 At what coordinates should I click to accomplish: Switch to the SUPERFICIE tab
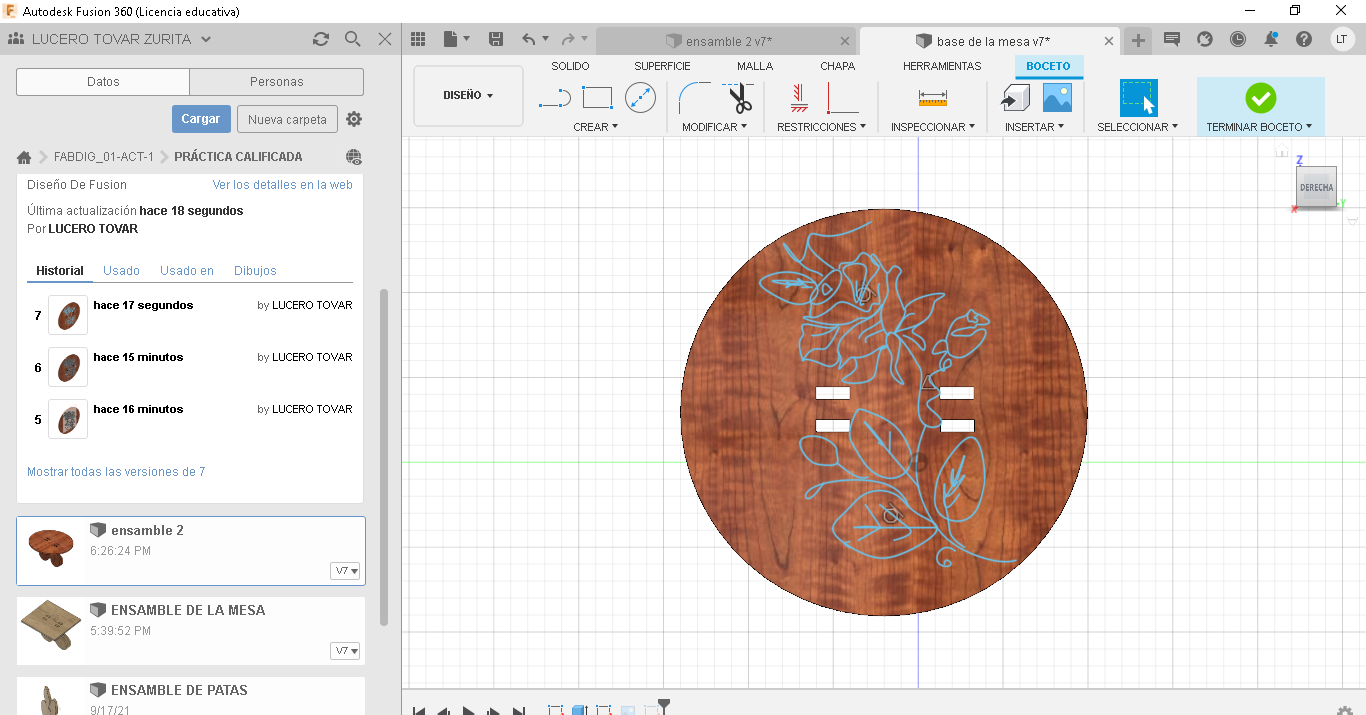[662, 66]
